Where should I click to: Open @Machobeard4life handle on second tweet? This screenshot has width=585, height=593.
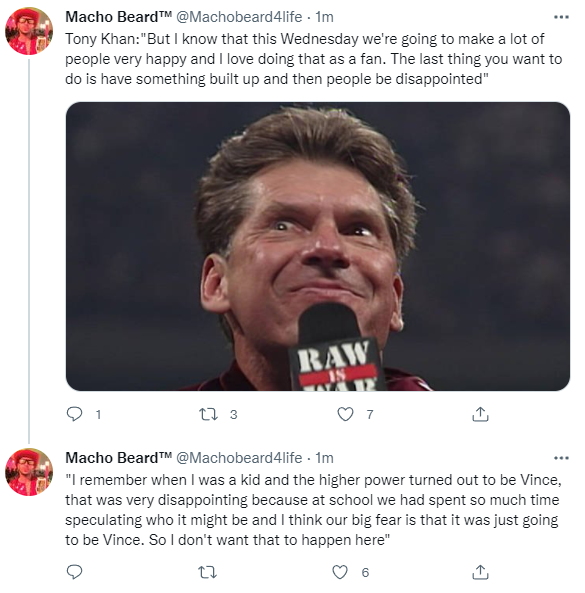coord(239,458)
